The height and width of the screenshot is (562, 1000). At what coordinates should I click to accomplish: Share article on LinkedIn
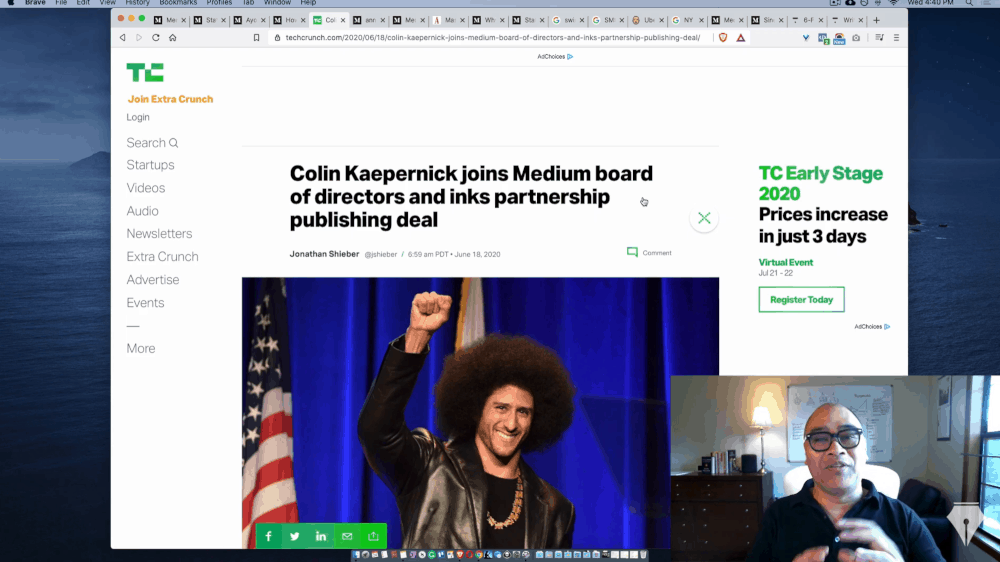click(x=321, y=536)
